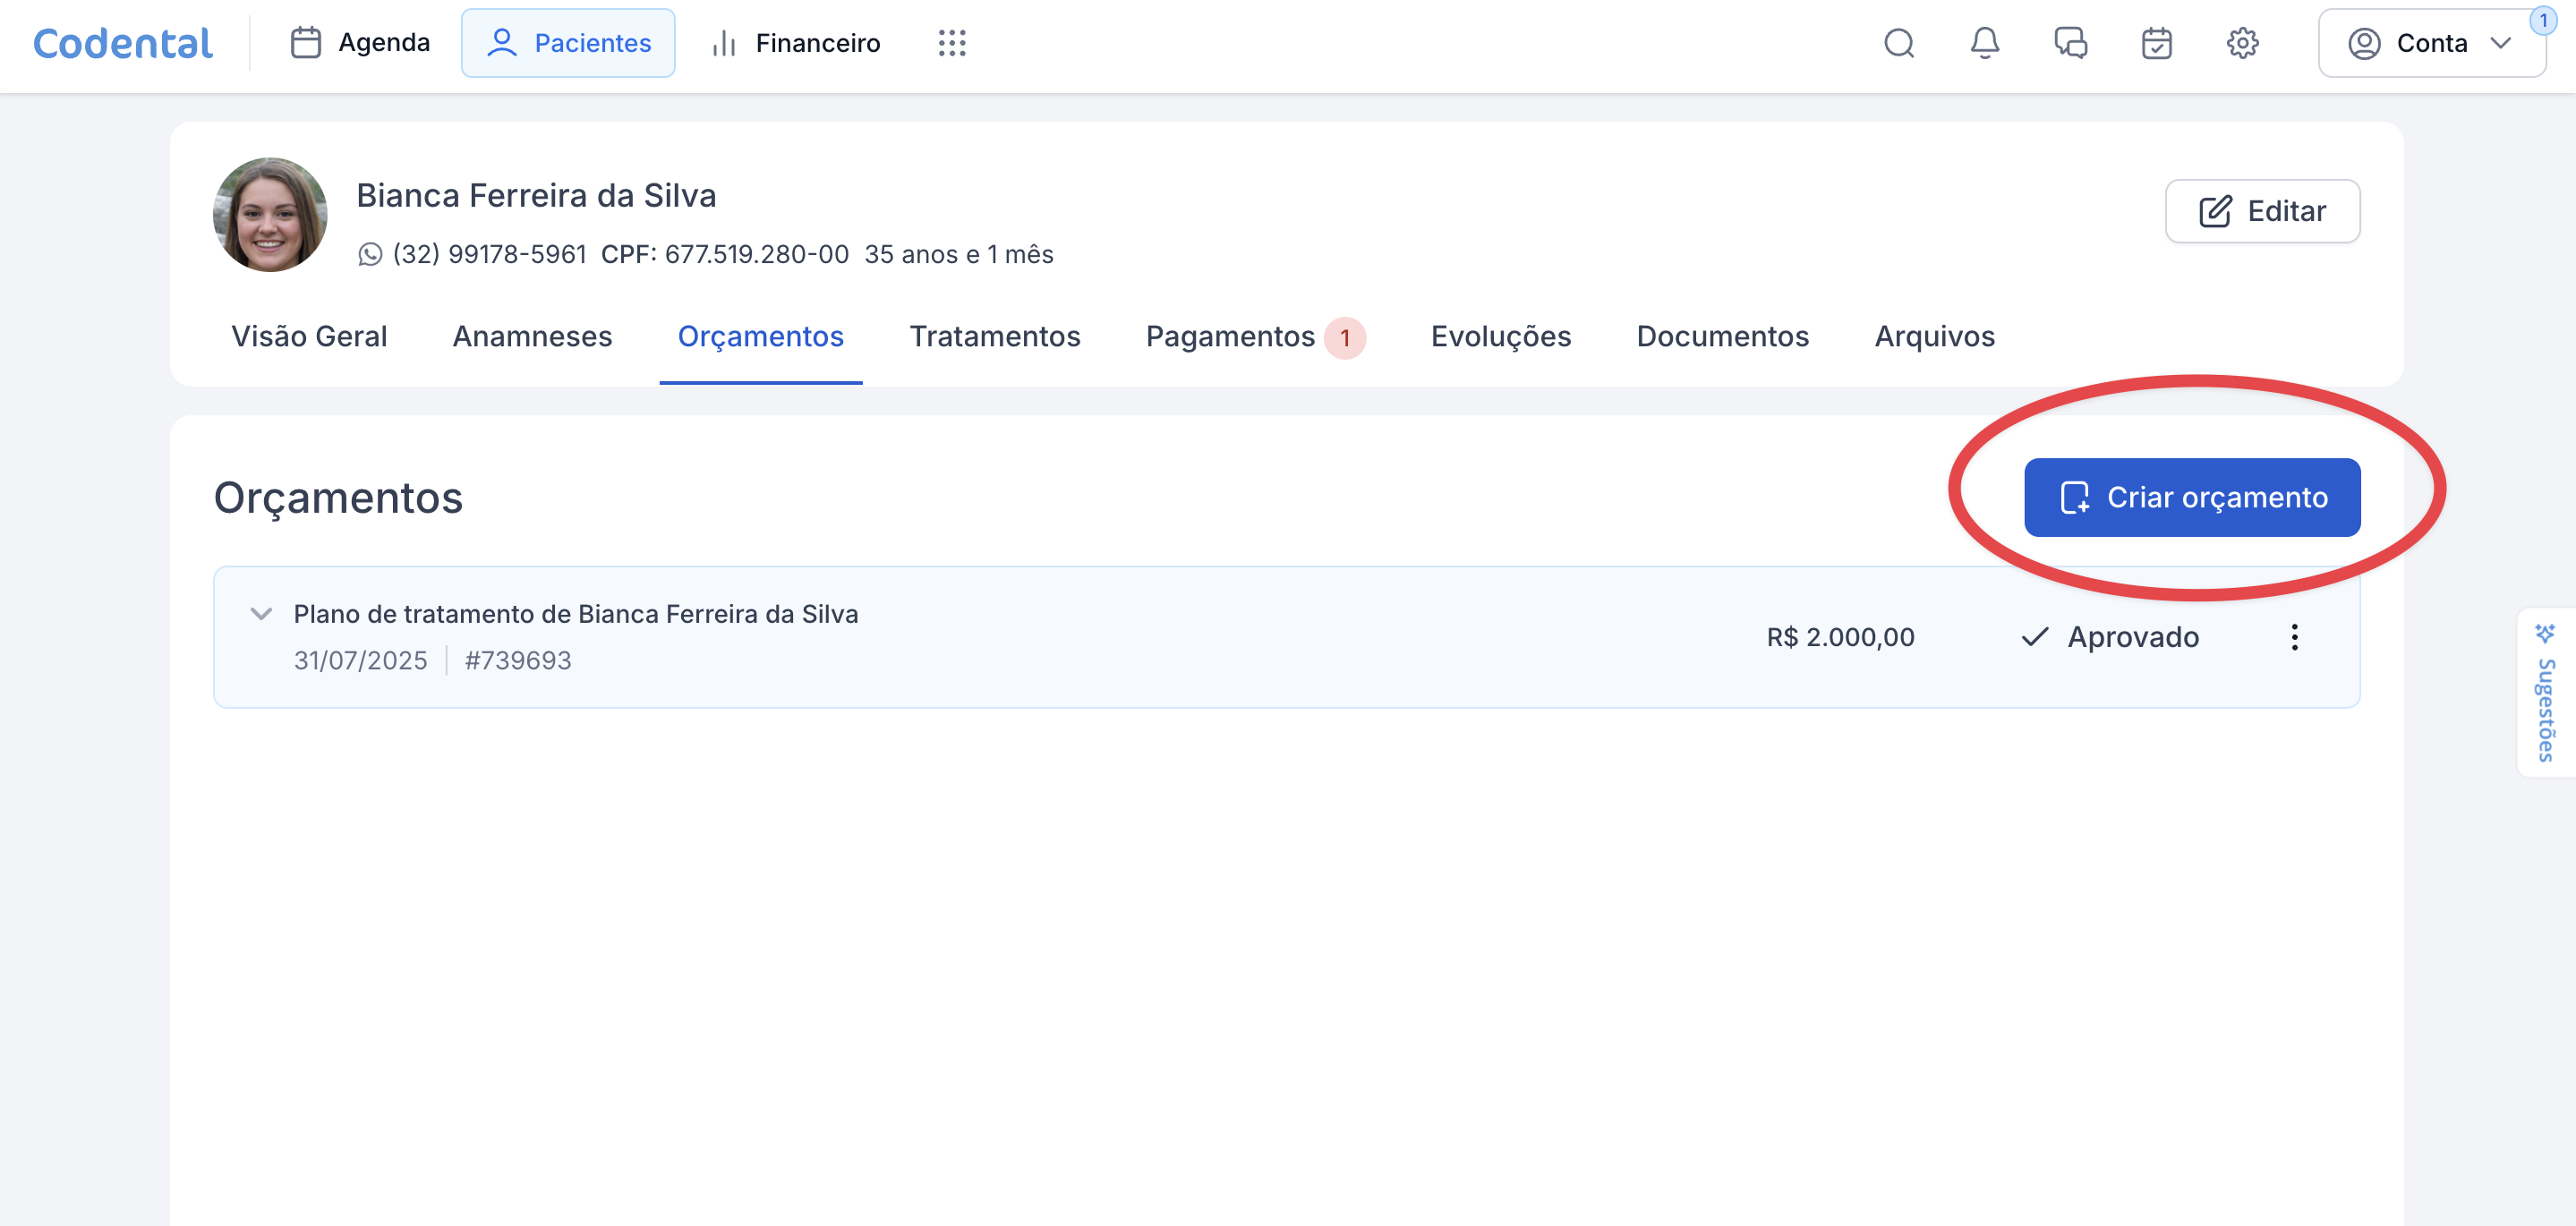Open the Pagamentos tab
The height and width of the screenshot is (1226, 2576).
click(x=1230, y=337)
